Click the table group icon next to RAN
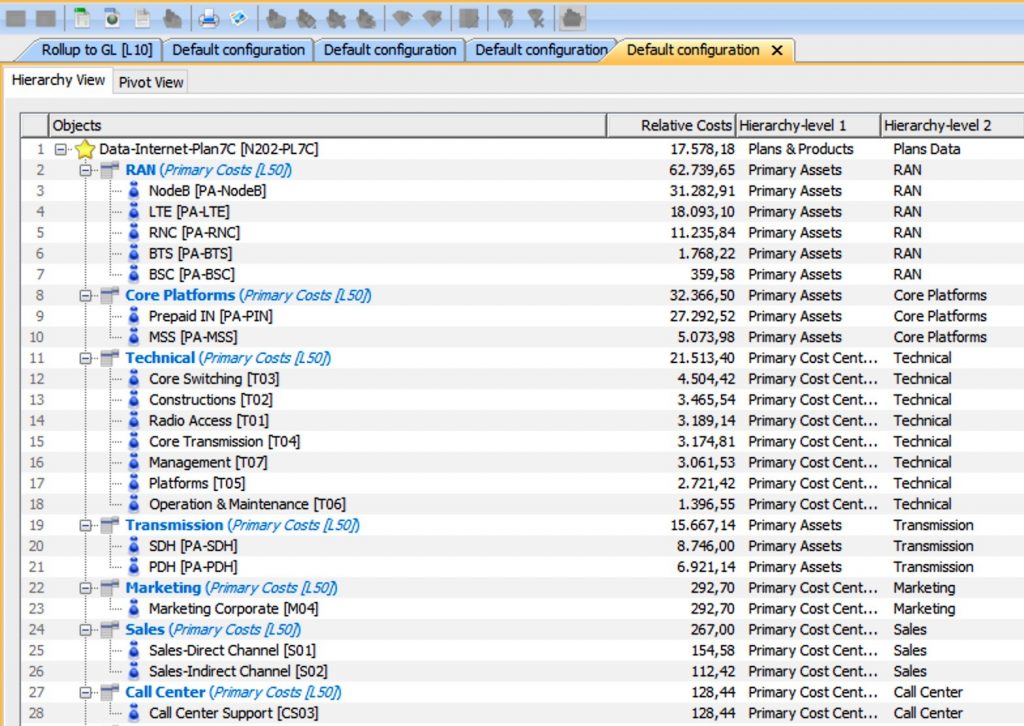Image resolution: width=1024 pixels, height=726 pixels. click(110, 170)
